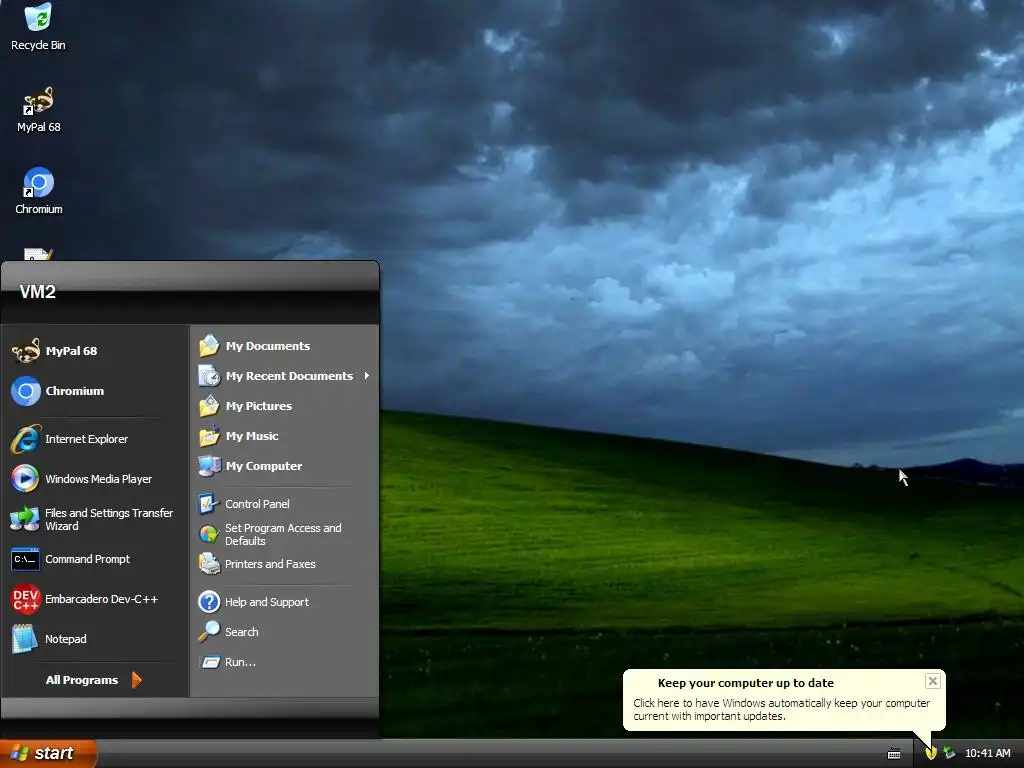Select the MyPal 68 desktop shortcut
The image size is (1024, 768).
pyautogui.click(x=38, y=110)
